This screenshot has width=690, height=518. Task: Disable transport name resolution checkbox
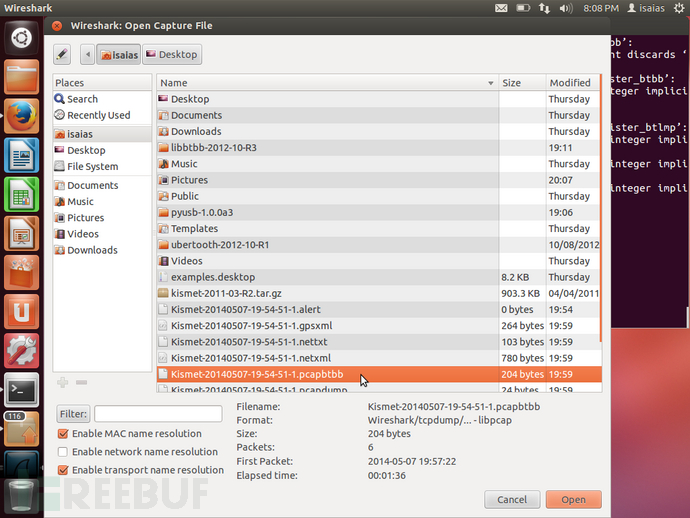[63, 470]
